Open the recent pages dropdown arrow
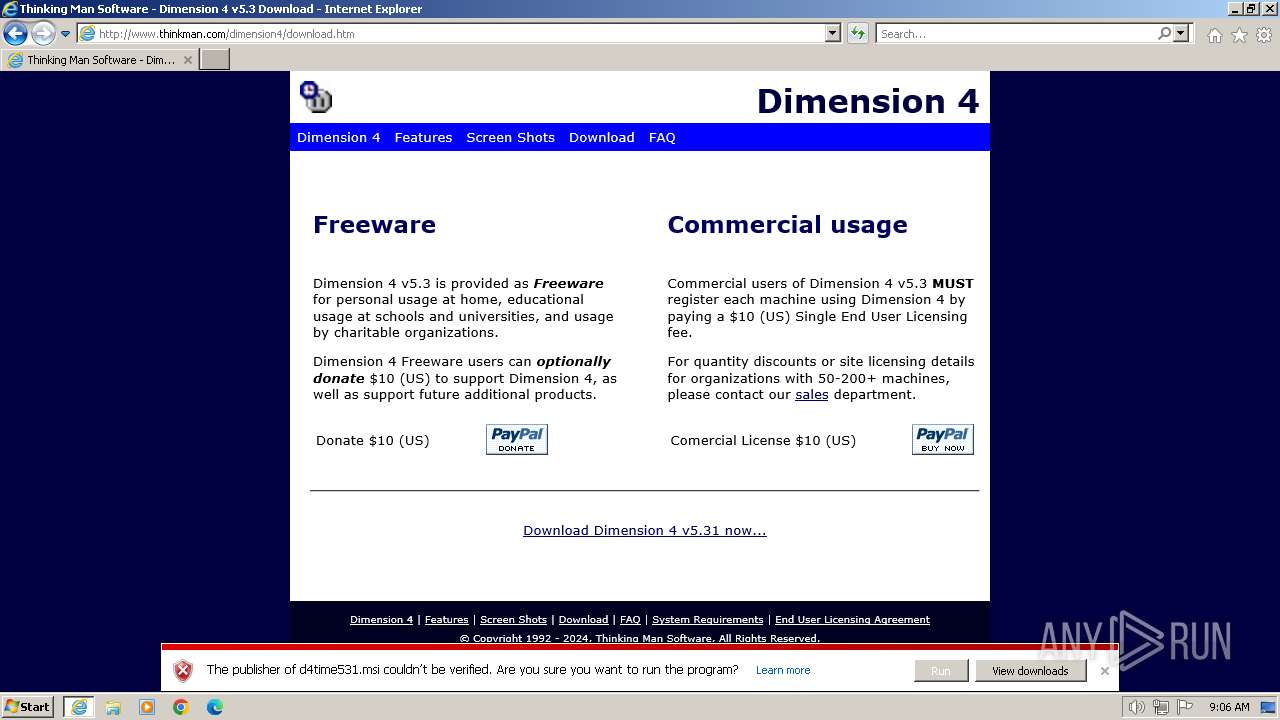Viewport: 1280px width, 720px height. coord(65,33)
